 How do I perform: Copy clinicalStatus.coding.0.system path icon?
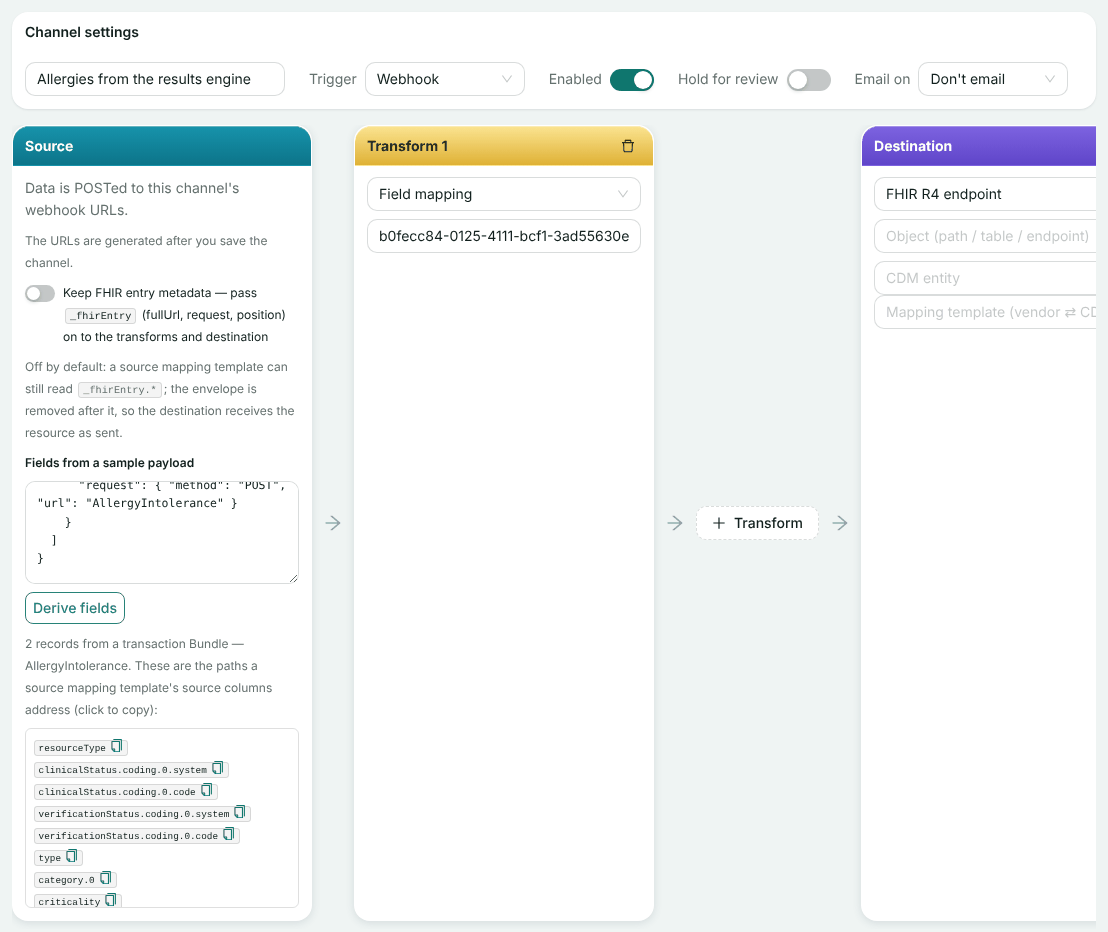(x=218, y=768)
